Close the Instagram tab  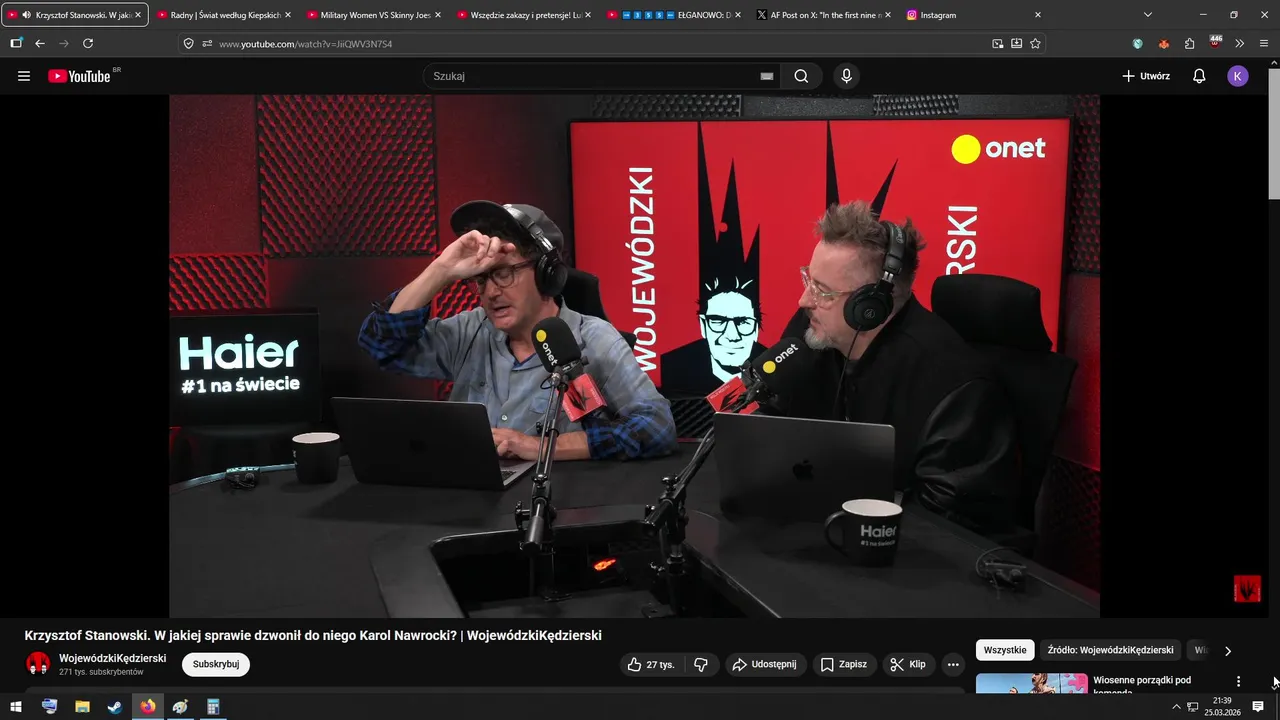click(1038, 15)
